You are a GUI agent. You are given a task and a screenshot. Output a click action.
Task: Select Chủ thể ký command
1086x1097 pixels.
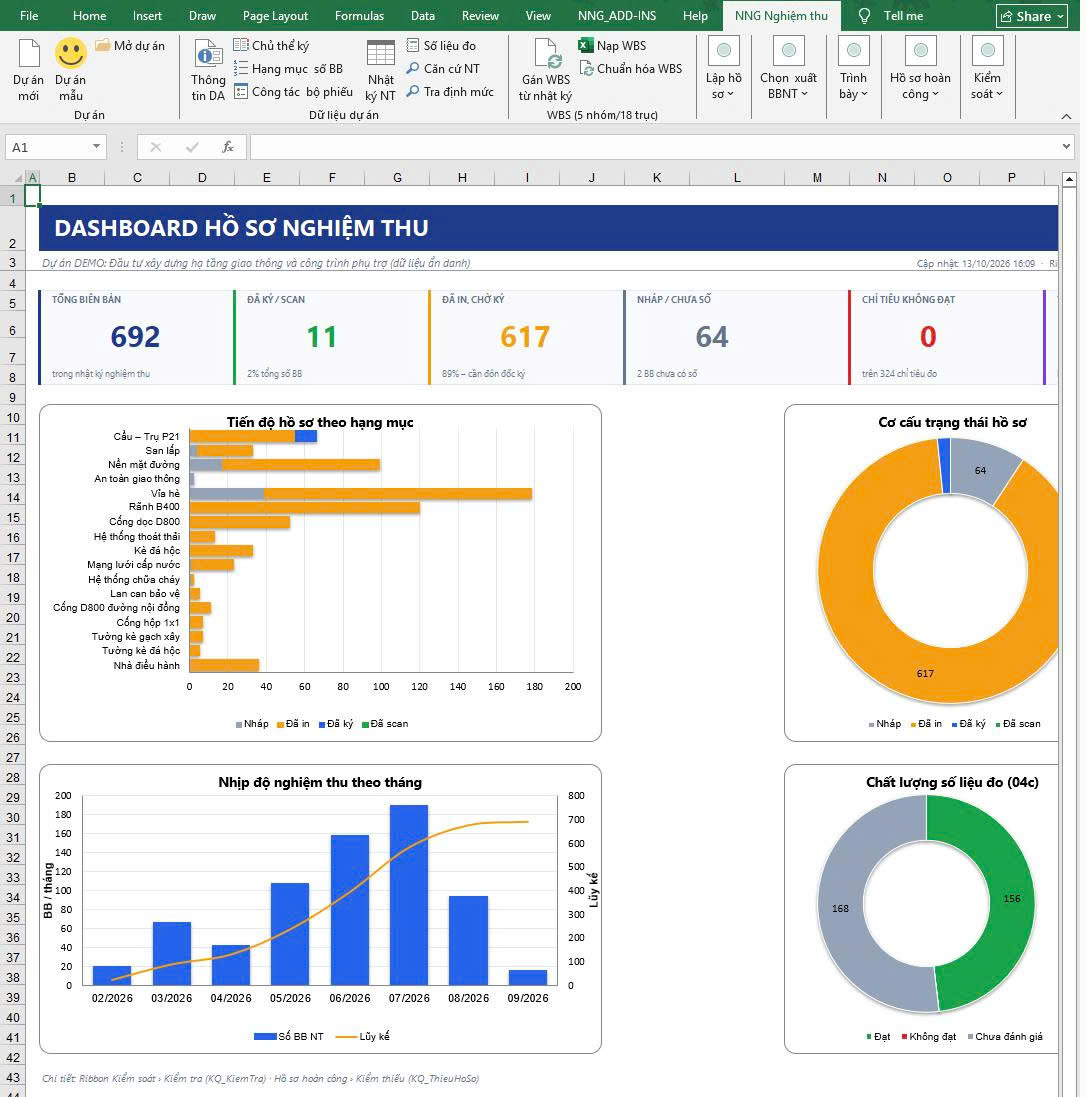coord(272,45)
